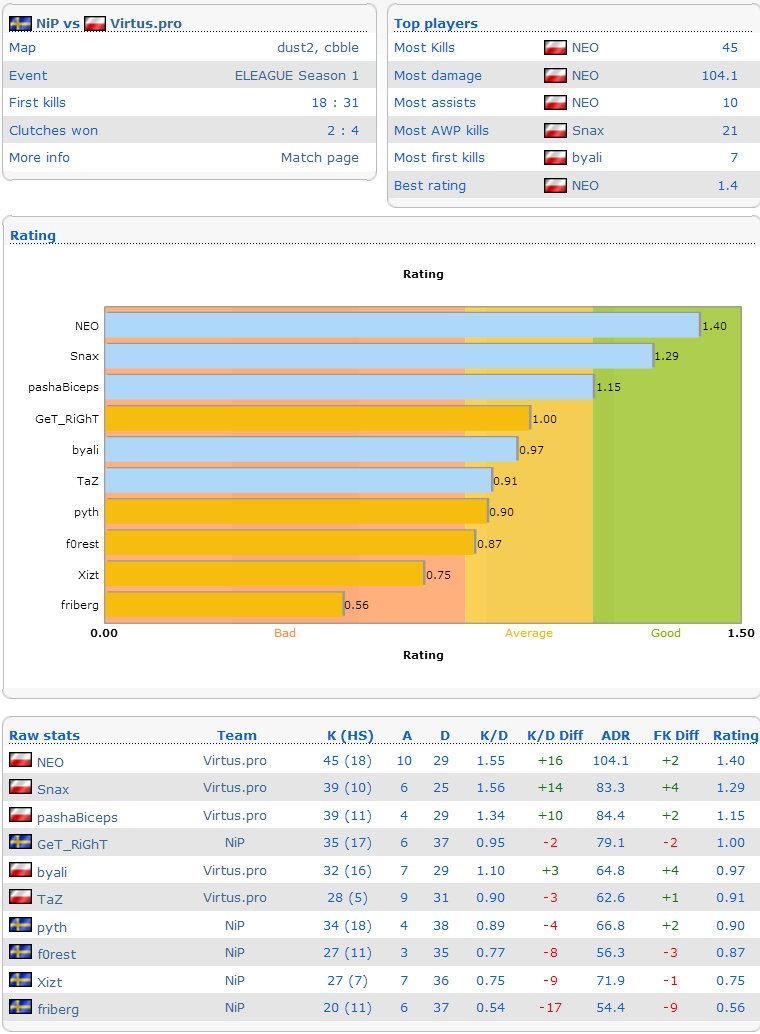Click GeT_RiGhT's 1.00 orange rating bar

click(x=318, y=418)
